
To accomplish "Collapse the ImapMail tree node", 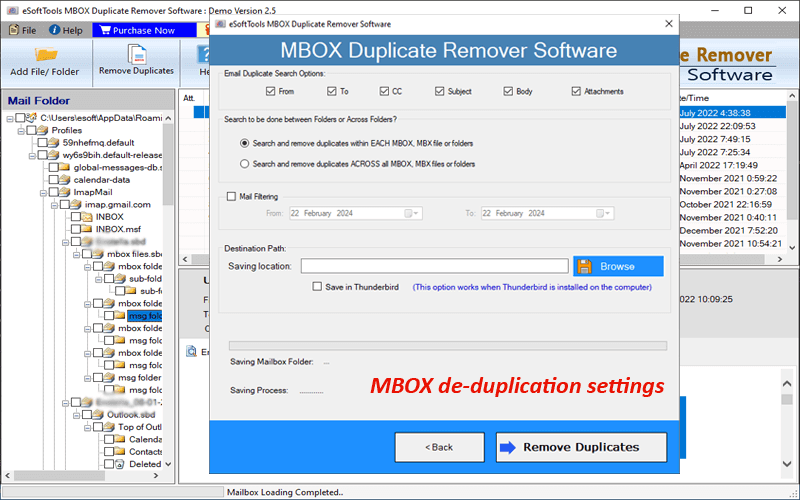I will pyautogui.click(x=43, y=192).
